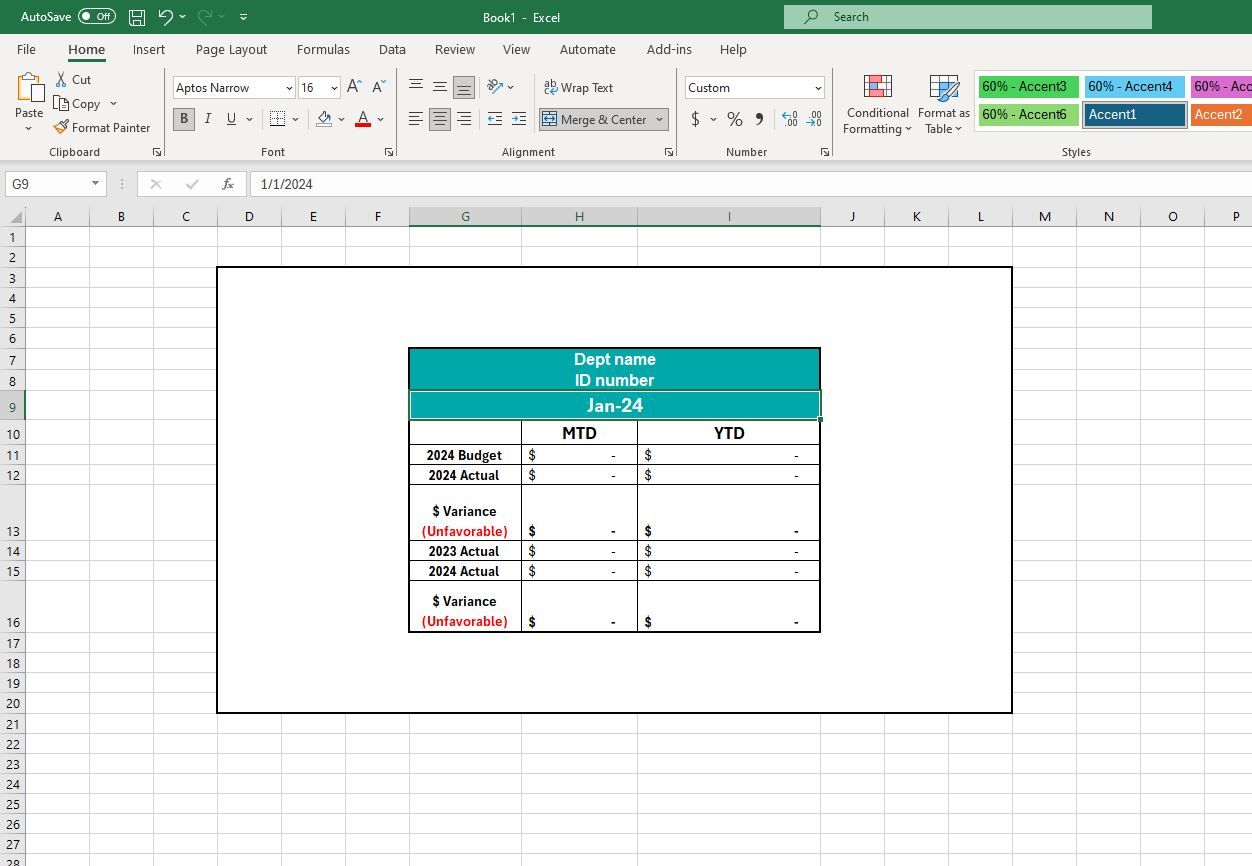
Task: Increase decimal places
Action: point(789,119)
